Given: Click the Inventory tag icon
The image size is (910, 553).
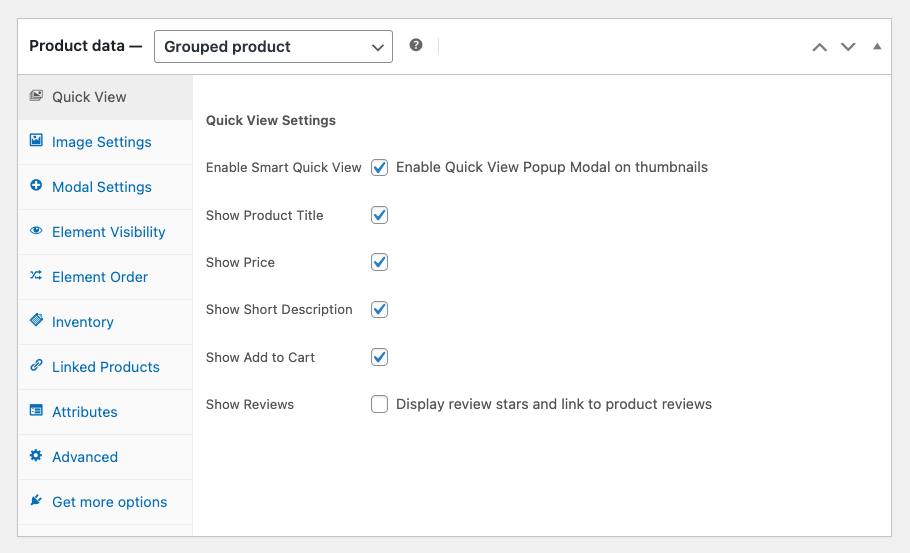Looking at the screenshot, I should click(36, 321).
